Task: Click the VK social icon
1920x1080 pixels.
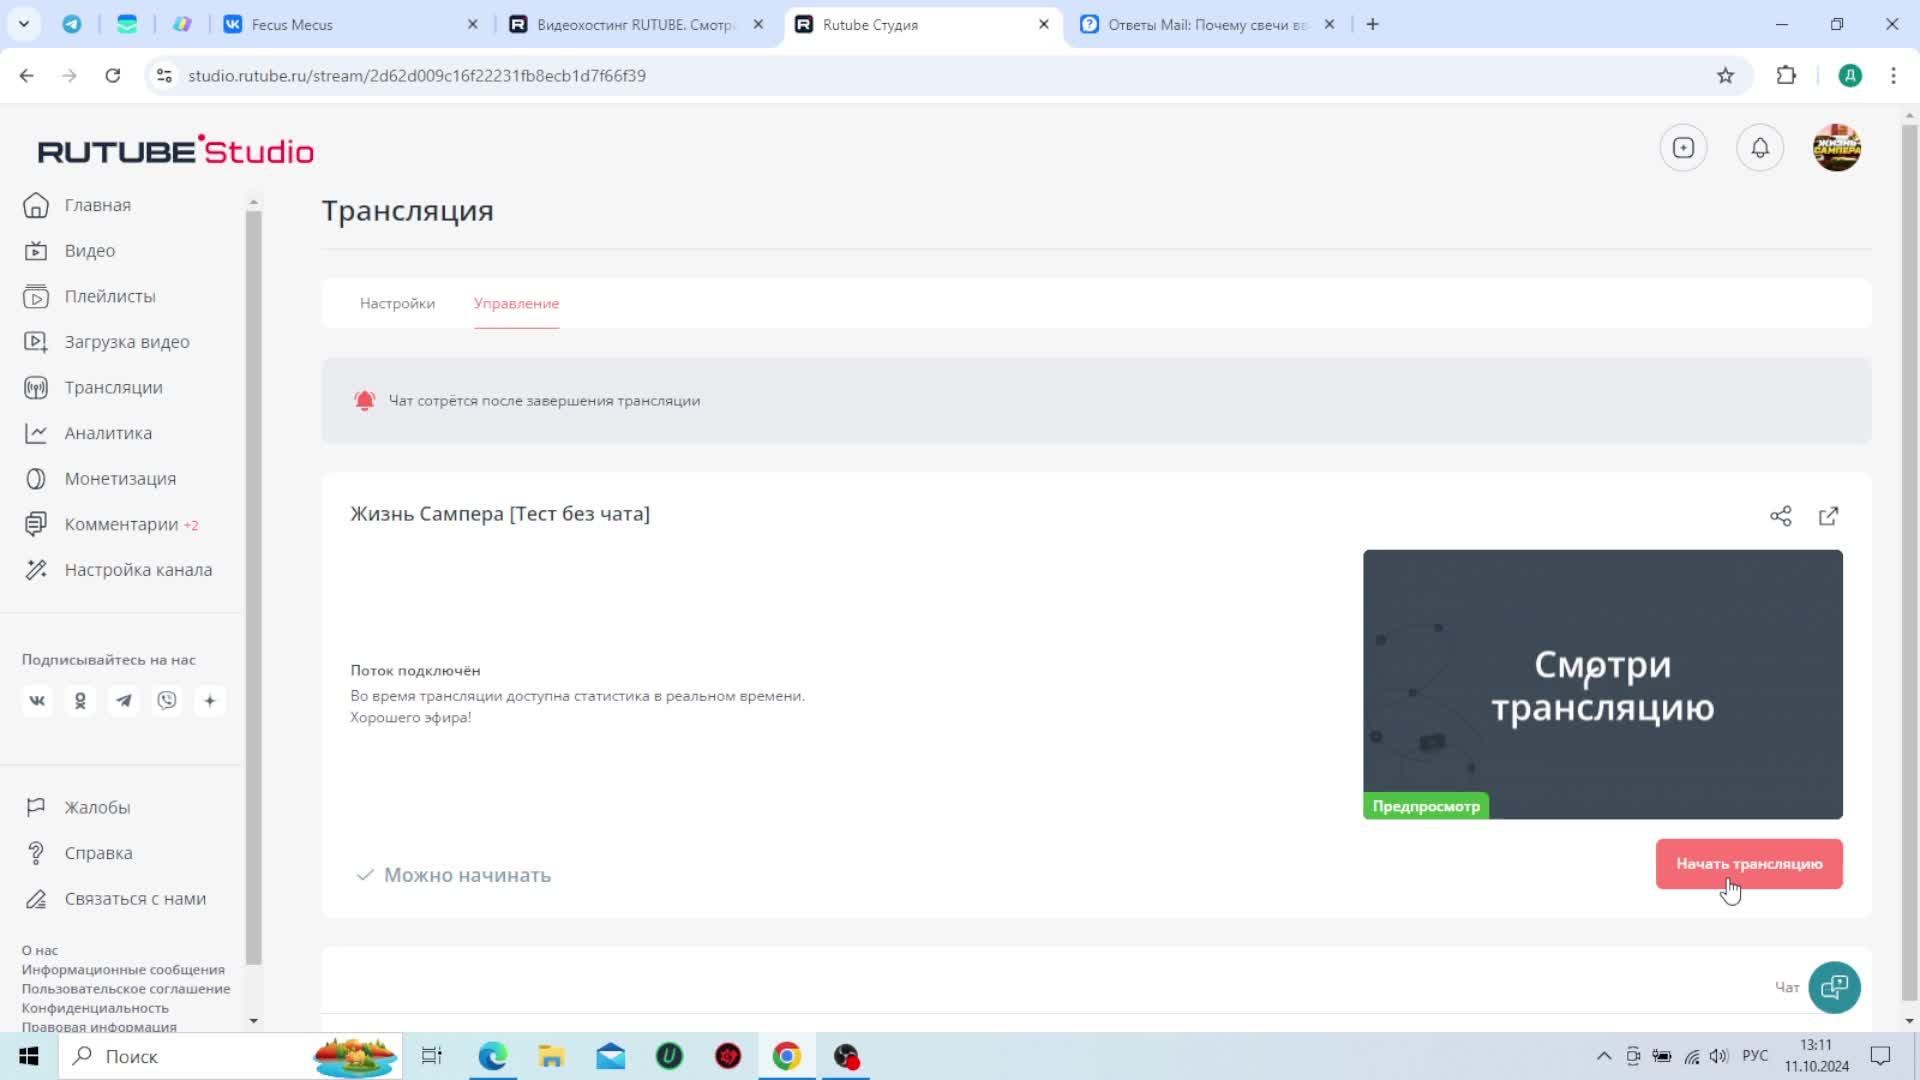Action: coord(37,700)
